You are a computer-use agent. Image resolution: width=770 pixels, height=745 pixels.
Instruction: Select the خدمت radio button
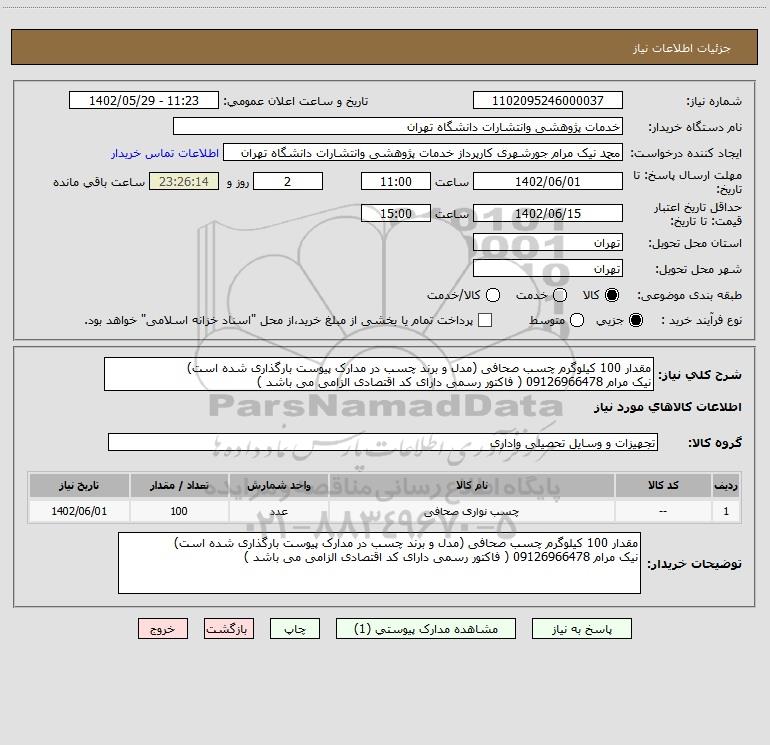(x=560, y=295)
